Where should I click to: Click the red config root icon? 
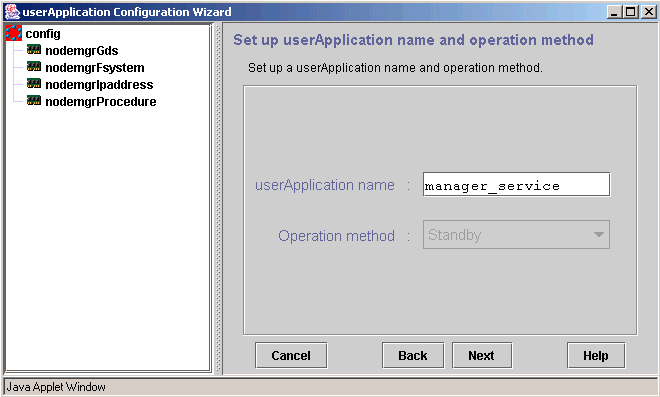[14, 33]
